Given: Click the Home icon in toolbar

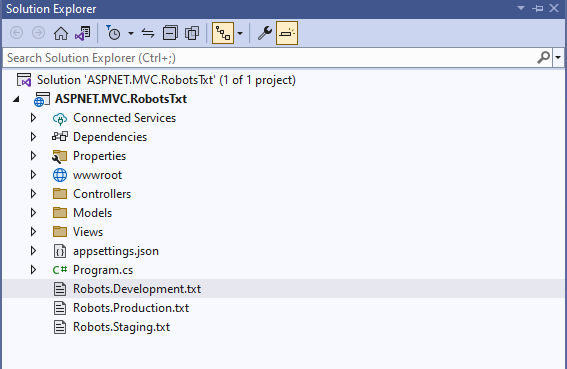Looking at the screenshot, I should coord(61,33).
